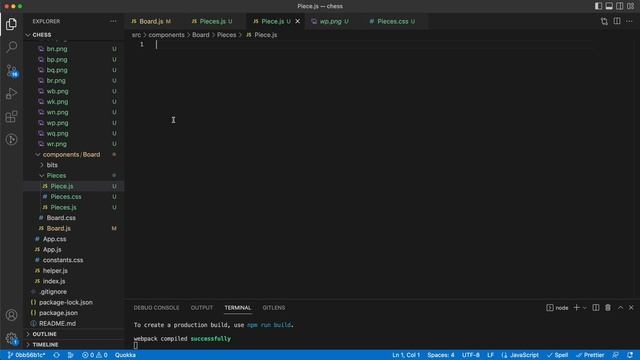Open notifications bell in status bar
The width and height of the screenshot is (640, 360).
[630, 355]
